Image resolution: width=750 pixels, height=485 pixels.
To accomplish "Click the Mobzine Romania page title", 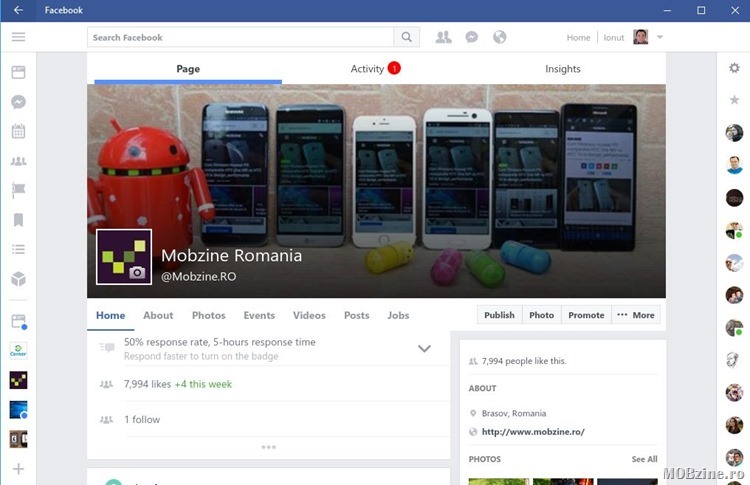I will pyautogui.click(x=232, y=255).
